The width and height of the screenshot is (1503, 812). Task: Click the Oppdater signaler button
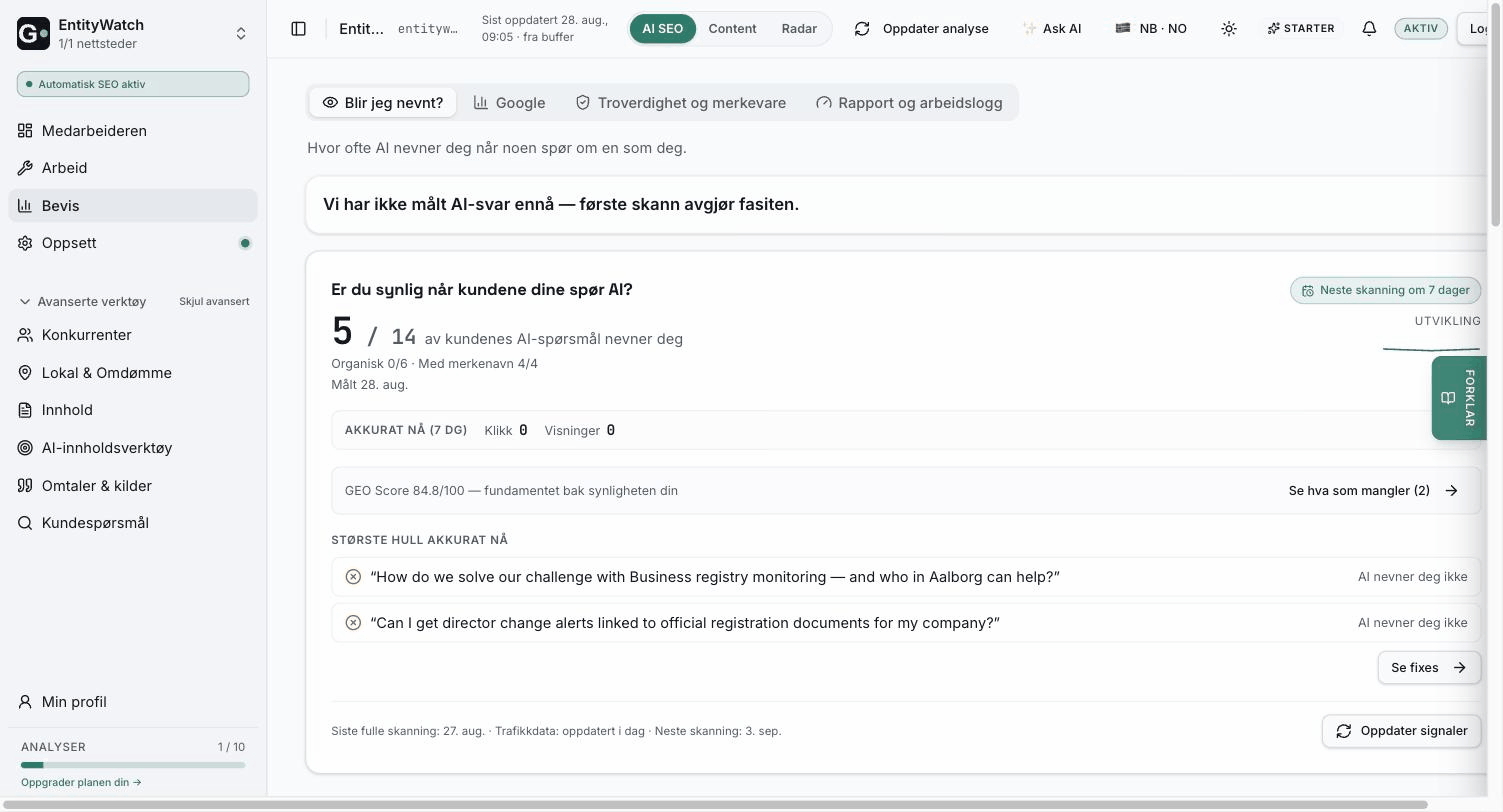tap(1401, 731)
